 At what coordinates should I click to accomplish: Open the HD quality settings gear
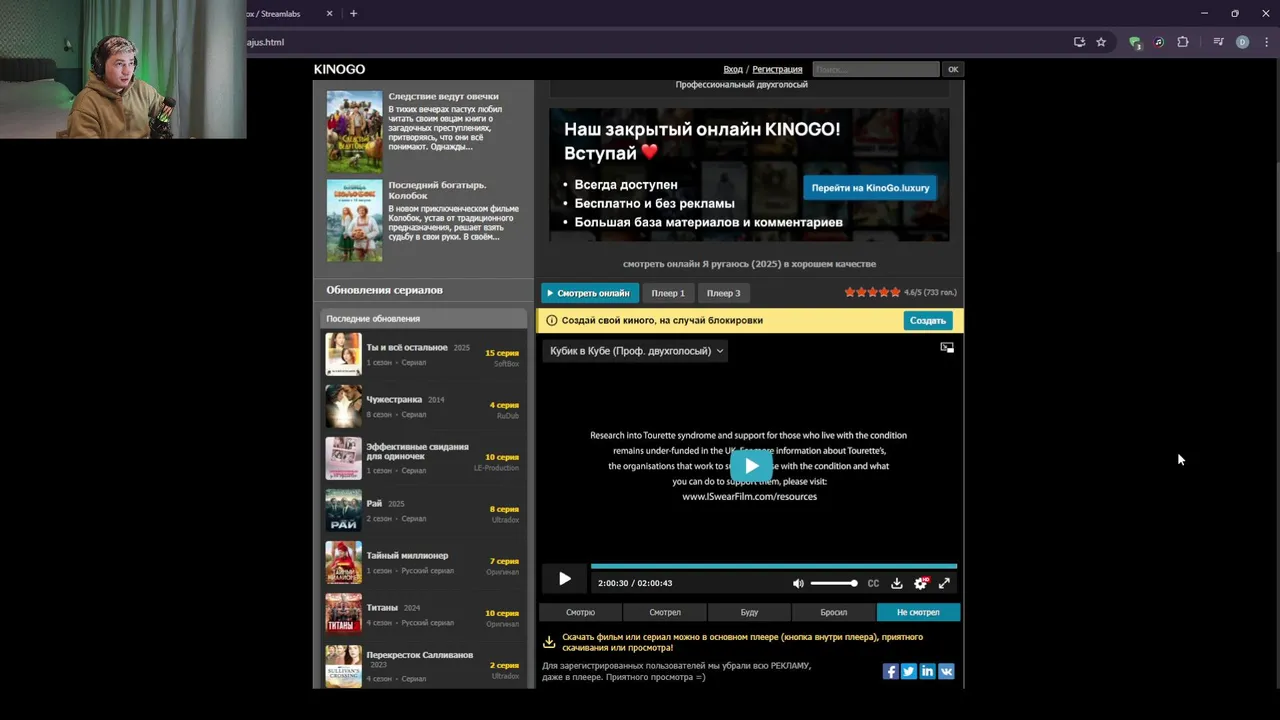[921, 583]
